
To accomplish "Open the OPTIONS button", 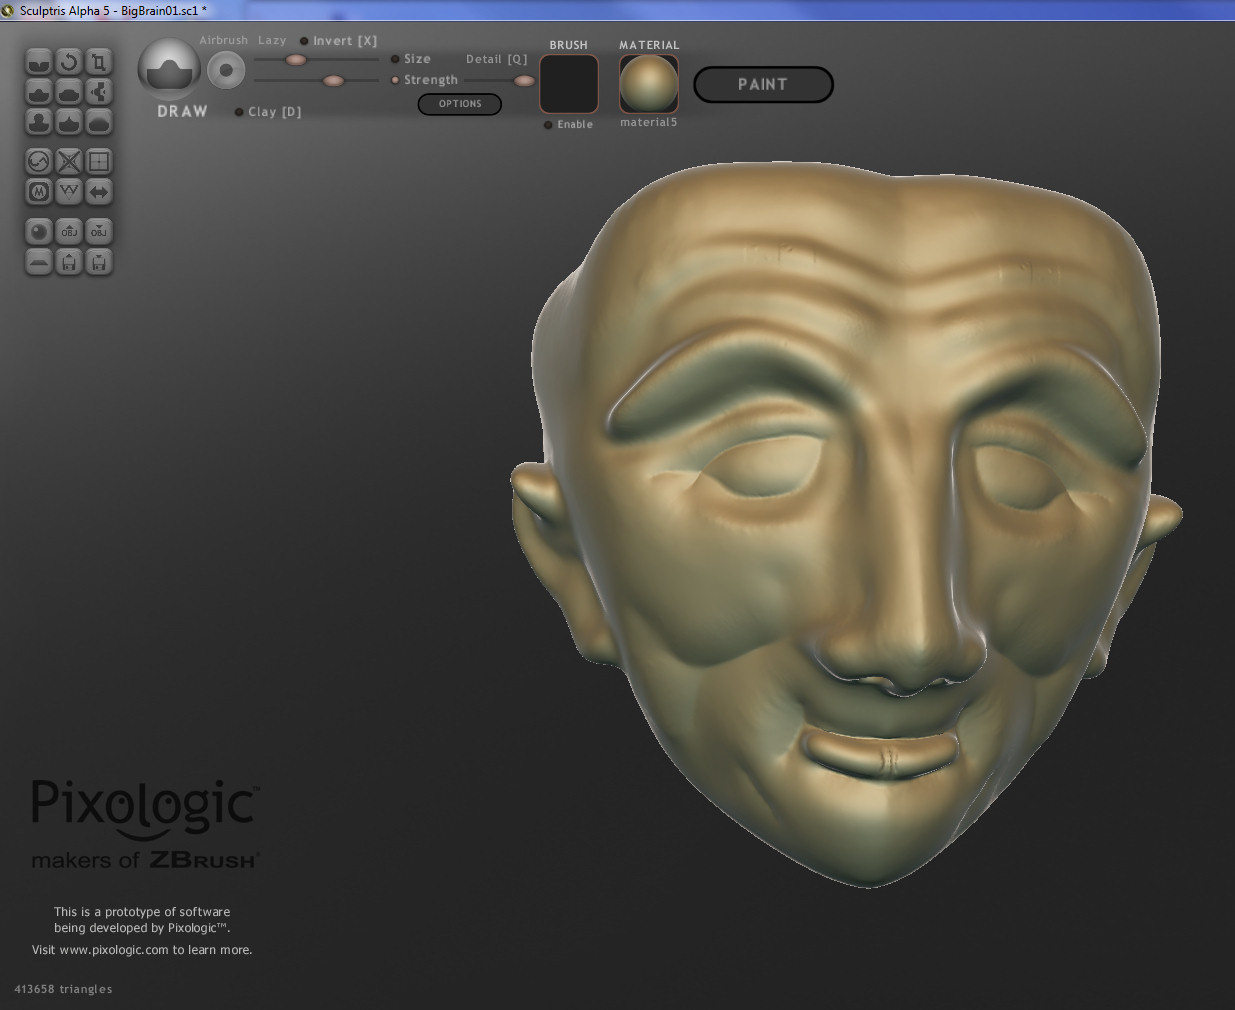I will [x=459, y=104].
